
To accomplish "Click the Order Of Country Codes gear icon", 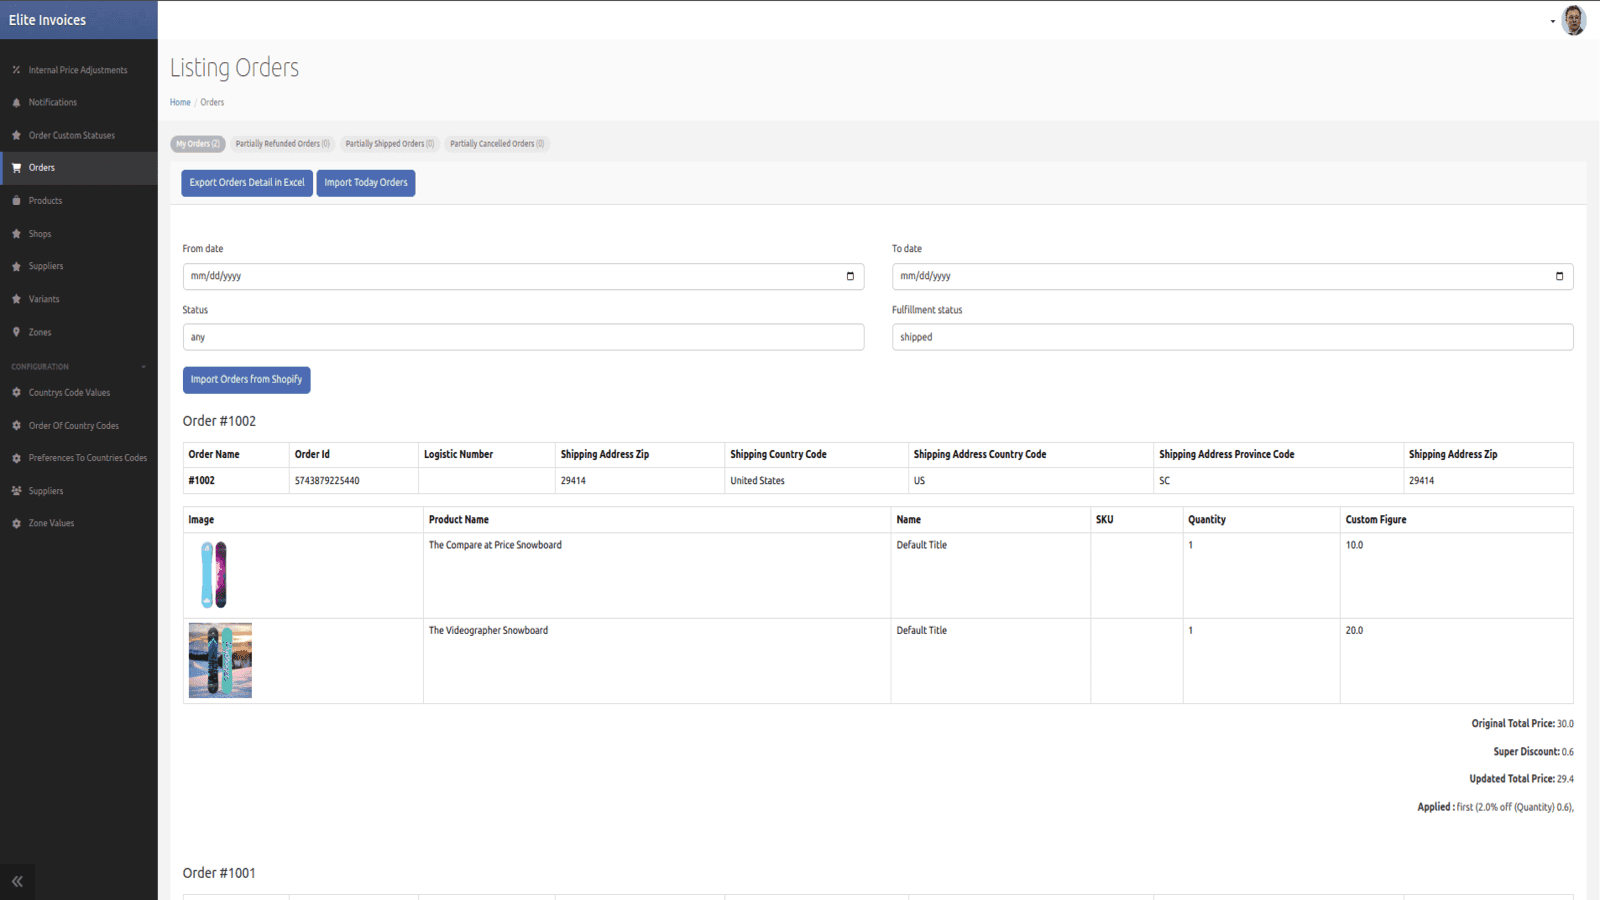I will click(16, 425).
